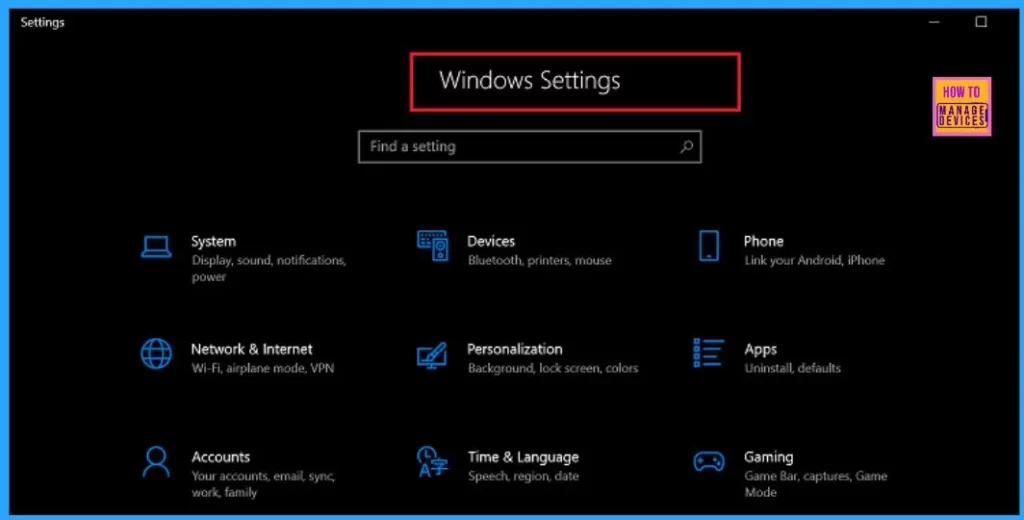Viewport: 1024px width, 520px height.
Task: Select the Accounts person icon
Action: [x=156, y=462]
